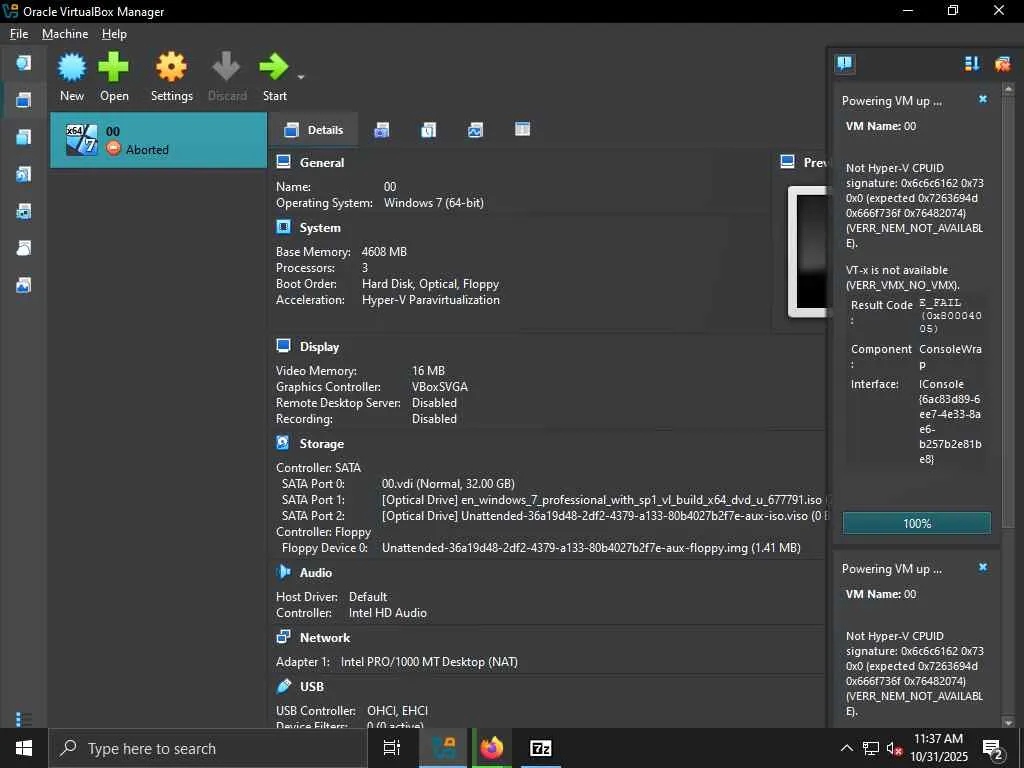Clear all finished notifications icon
This screenshot has width=1024, height=768.
point(1002,63)
